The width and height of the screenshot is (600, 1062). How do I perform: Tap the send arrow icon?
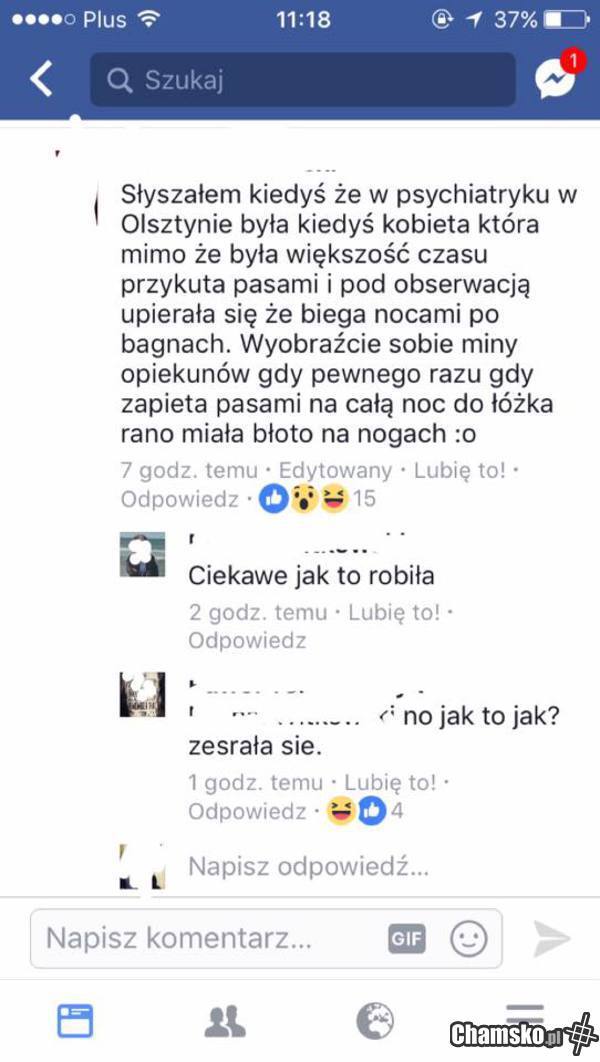coord(552,939)
